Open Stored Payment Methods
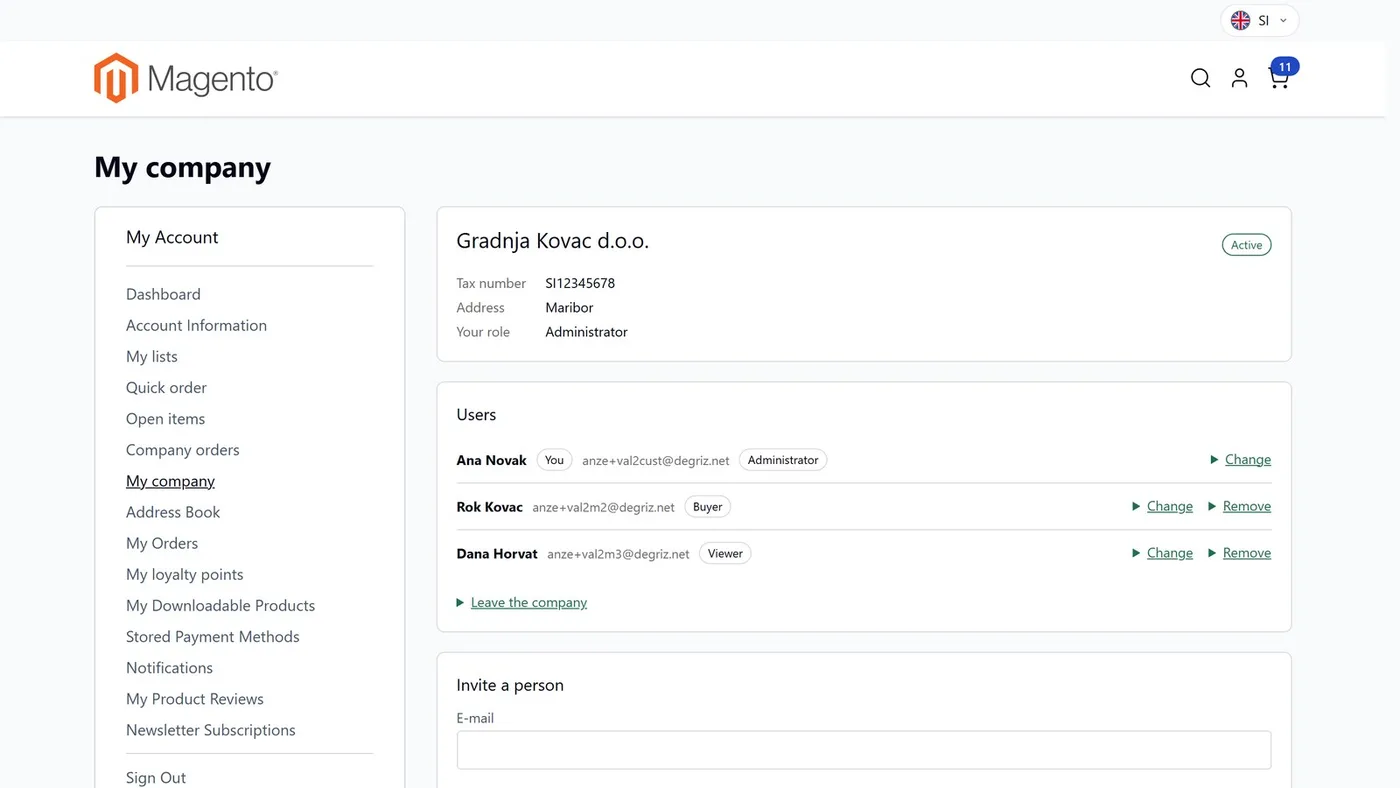 212,636
